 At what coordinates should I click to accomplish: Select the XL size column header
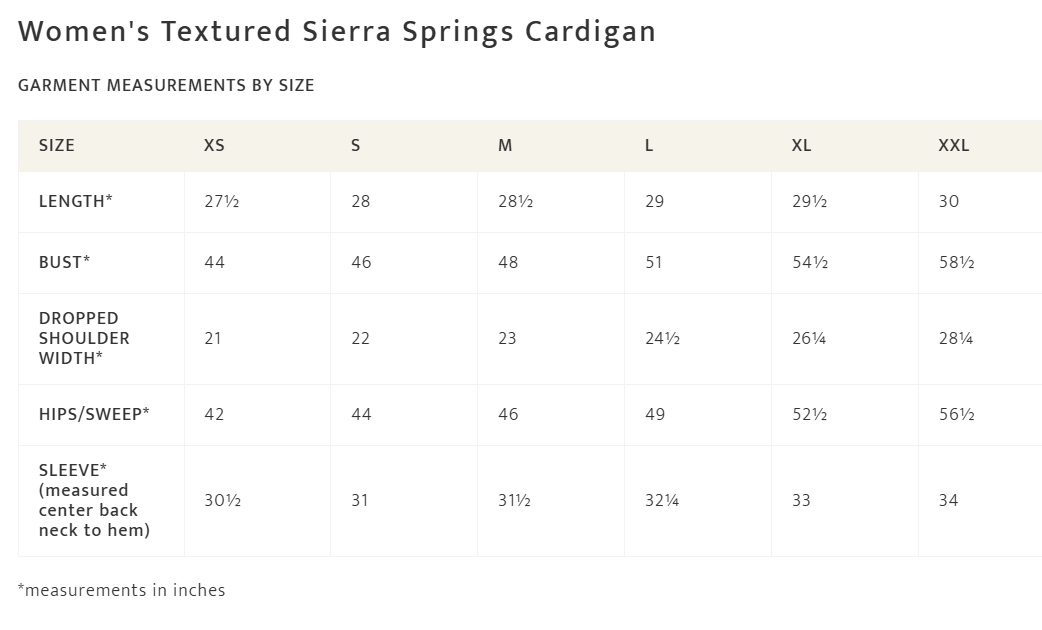801,146
